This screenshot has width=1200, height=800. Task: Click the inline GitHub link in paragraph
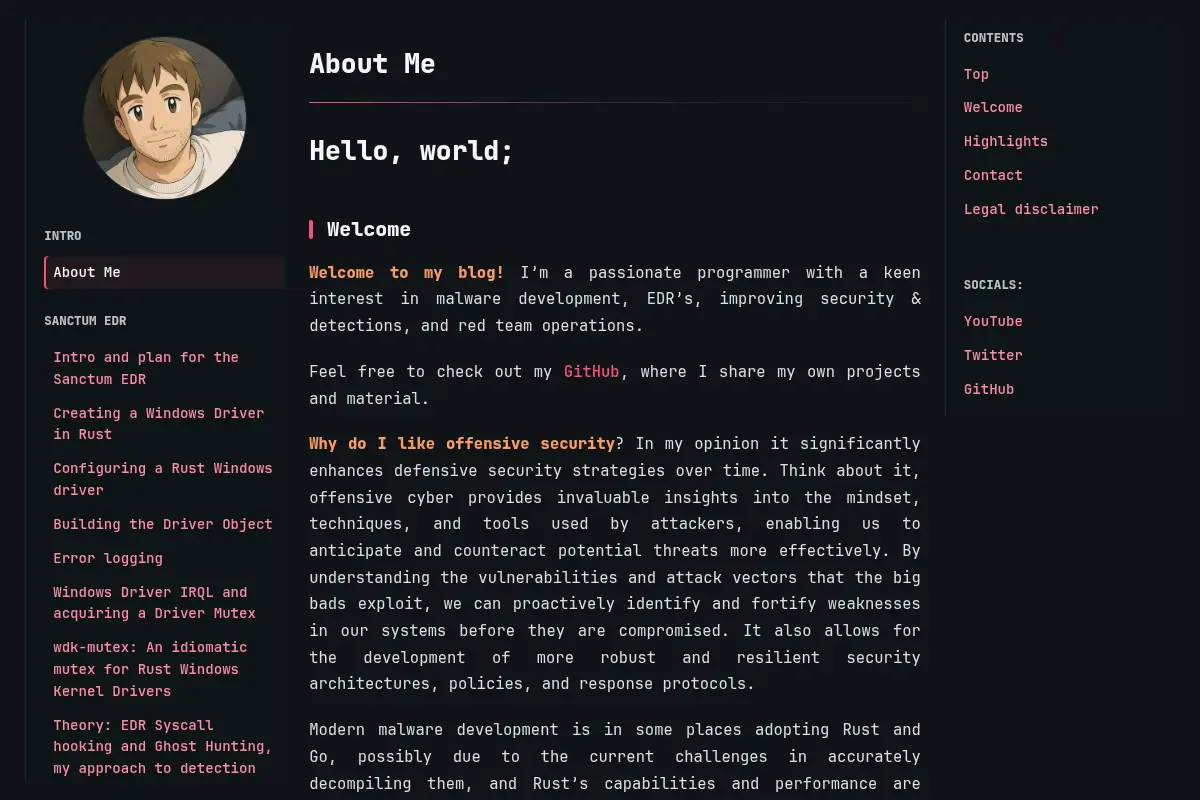click(592, 371)
